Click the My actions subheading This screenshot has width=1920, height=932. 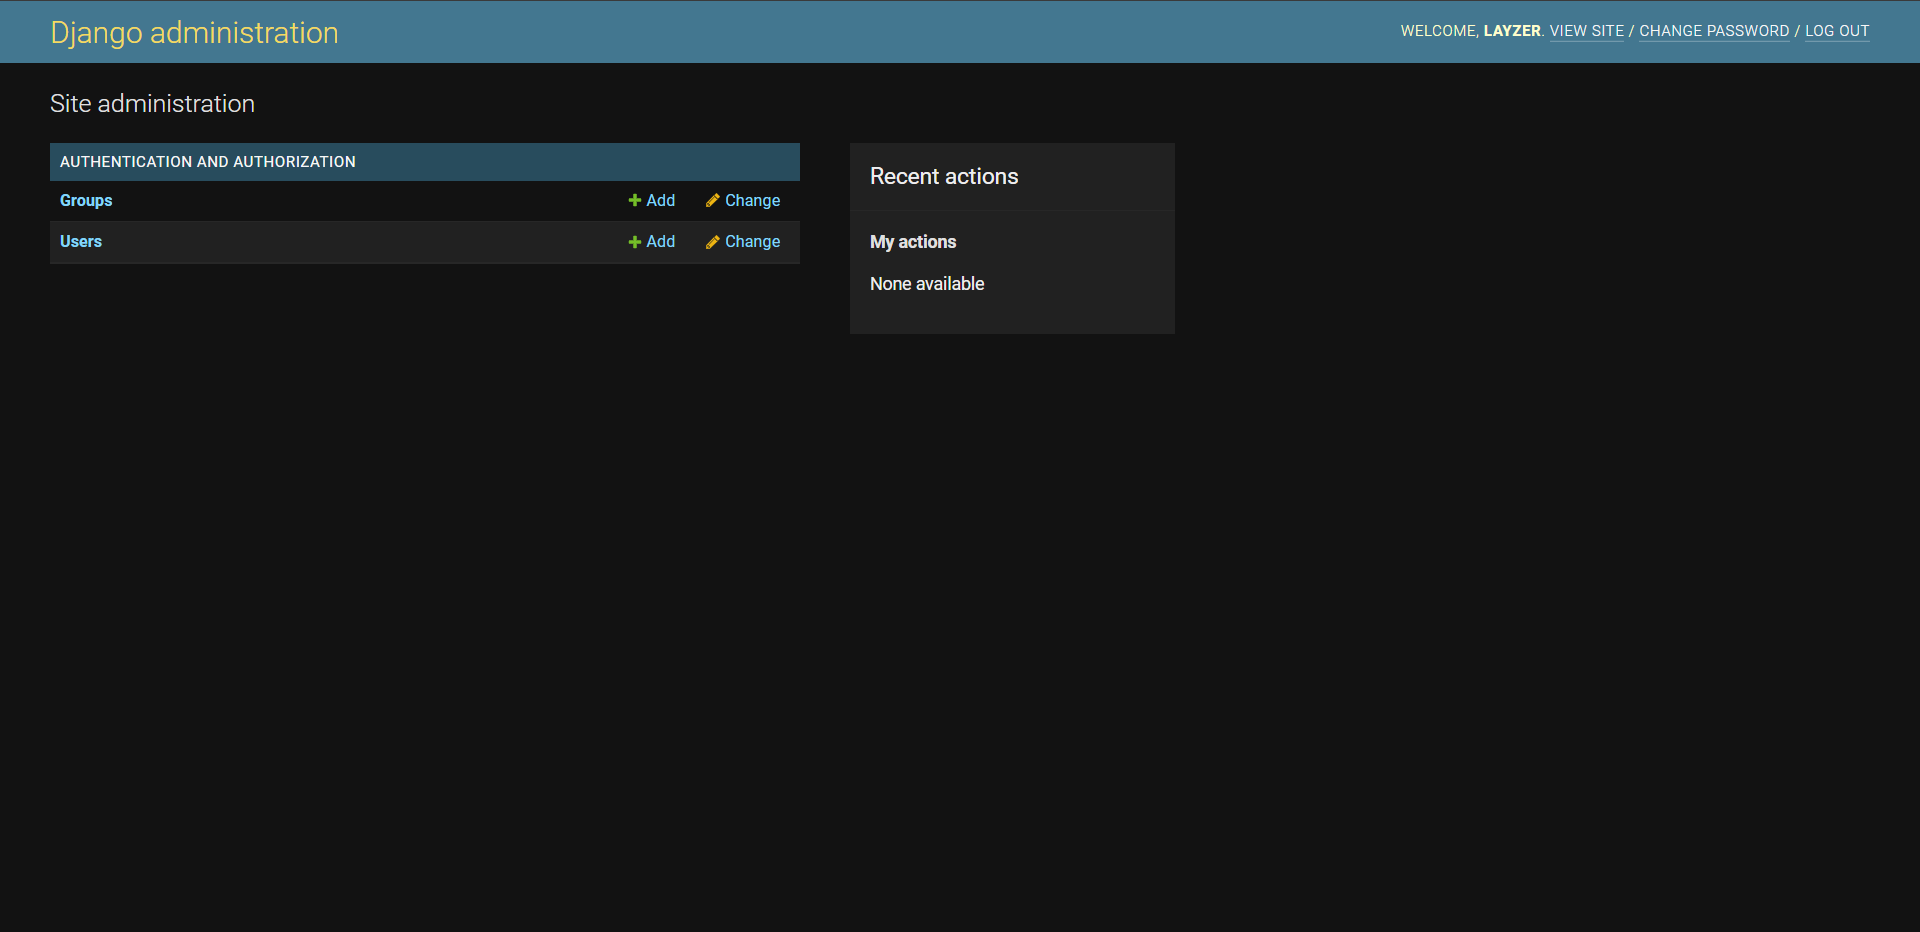click(913, 242)
